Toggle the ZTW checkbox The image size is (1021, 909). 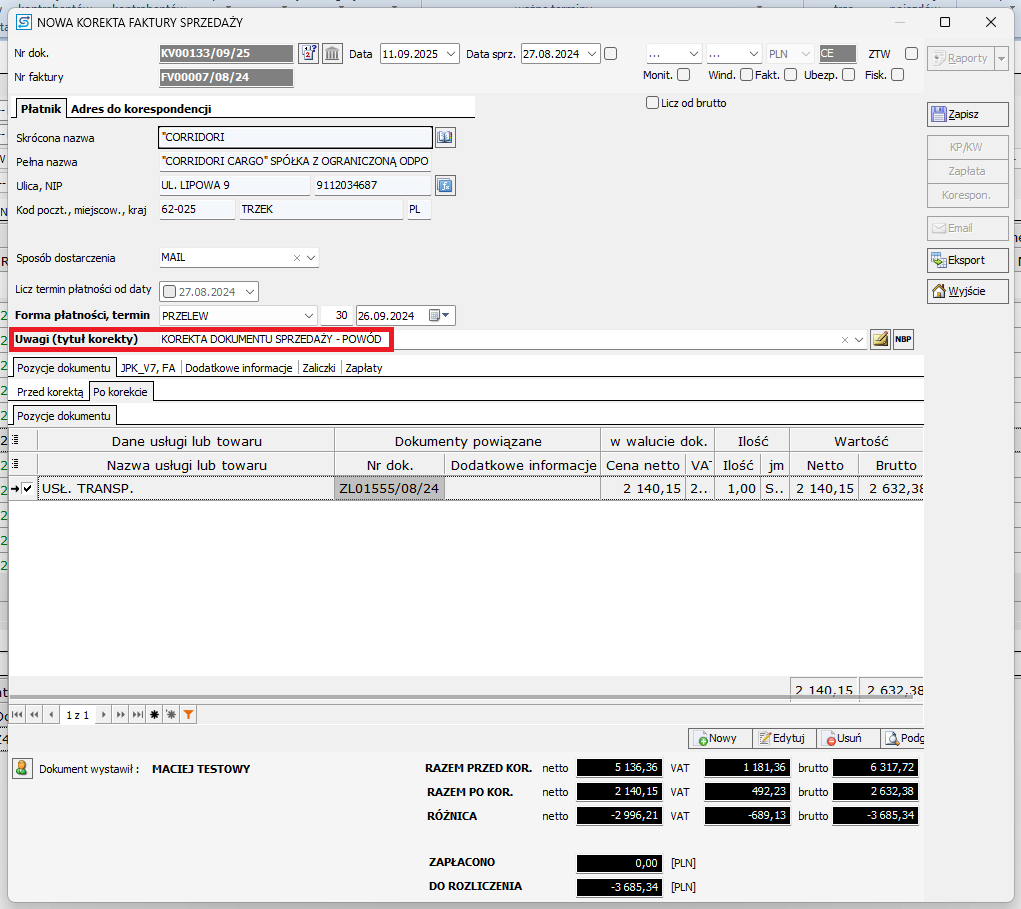click(x=911, y=54)
